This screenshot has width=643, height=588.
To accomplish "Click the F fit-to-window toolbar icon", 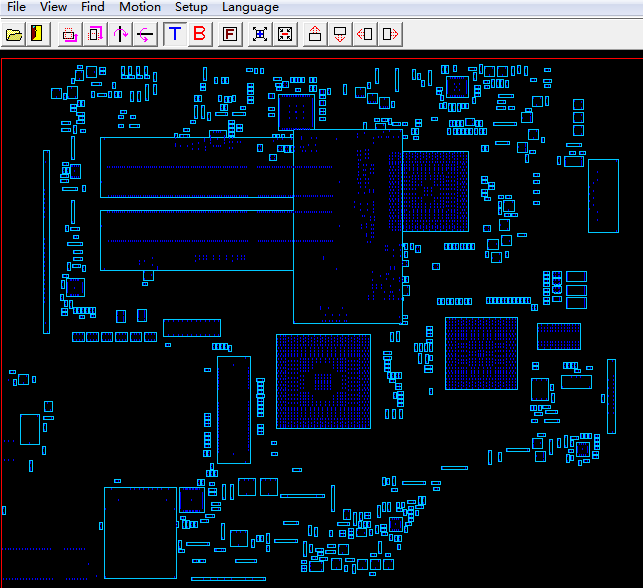I will point(230,34).
